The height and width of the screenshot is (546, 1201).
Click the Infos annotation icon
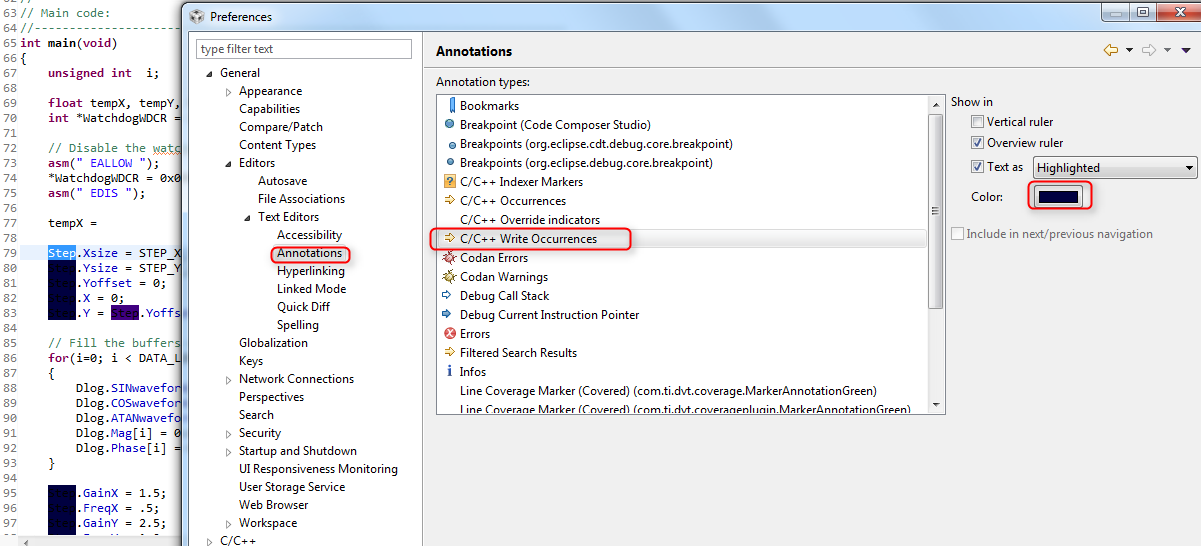coord(450,372)
